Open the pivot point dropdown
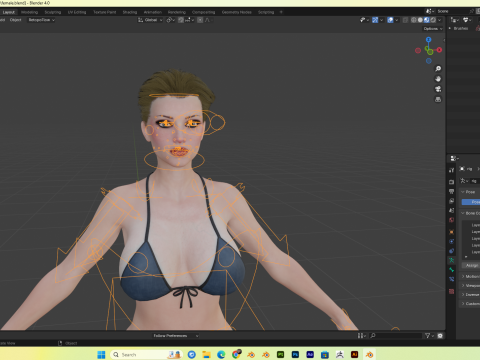The image size is (480, 360). pos(170,20)
